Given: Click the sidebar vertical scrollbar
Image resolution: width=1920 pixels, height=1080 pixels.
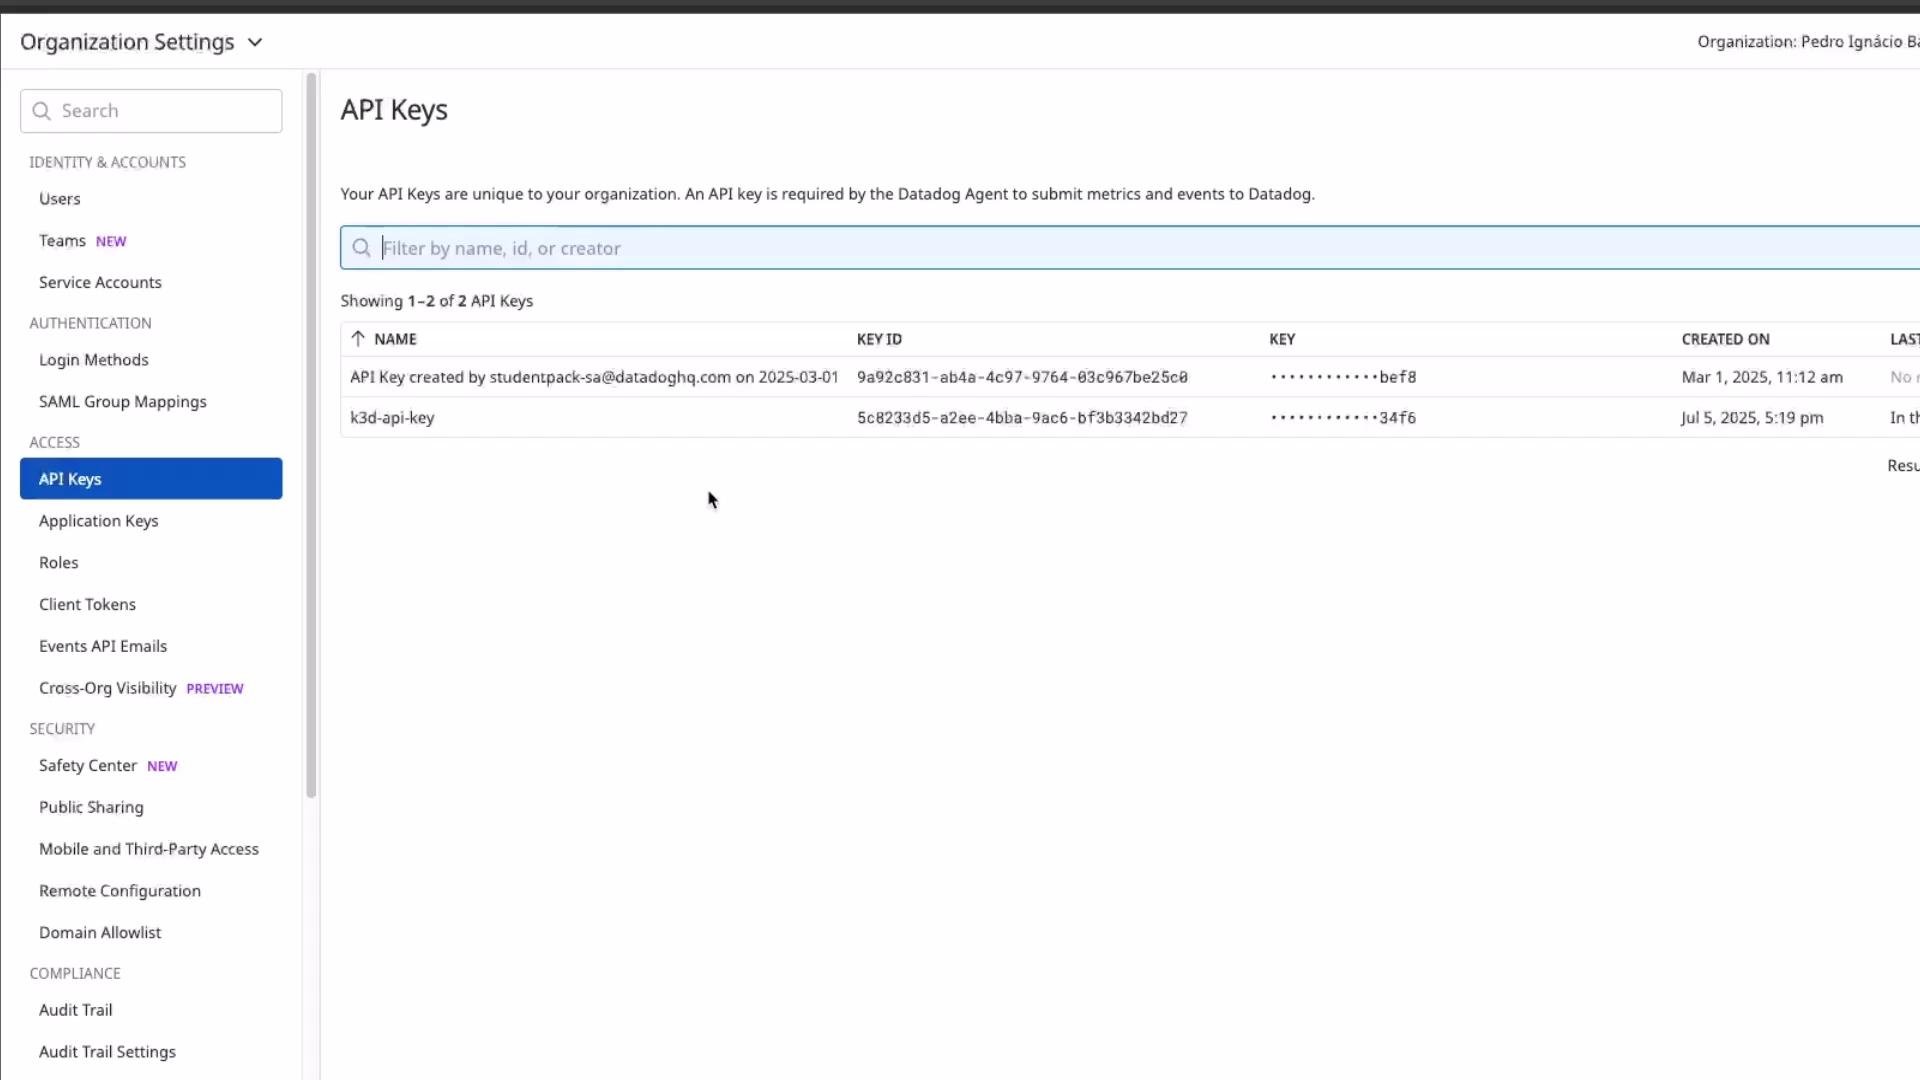Looking at the screenshot, I should click(x=311, y=435).
